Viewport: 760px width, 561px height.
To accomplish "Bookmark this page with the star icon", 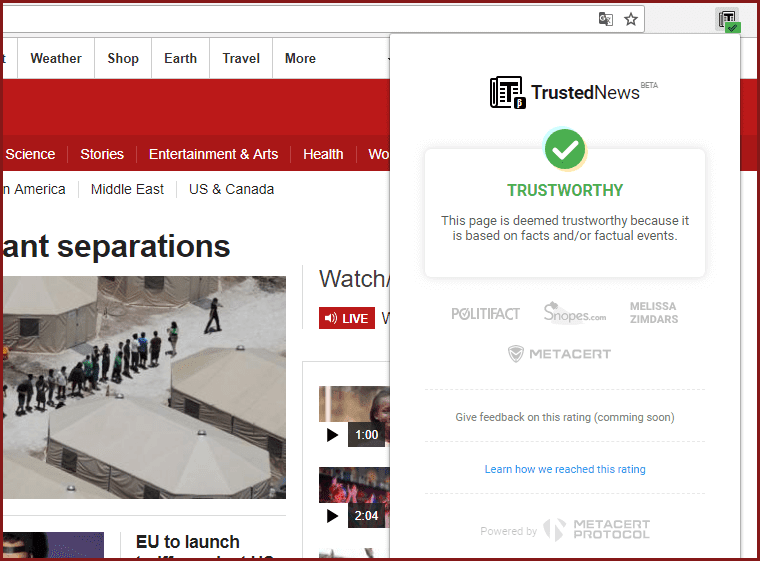I will (631, 19).
